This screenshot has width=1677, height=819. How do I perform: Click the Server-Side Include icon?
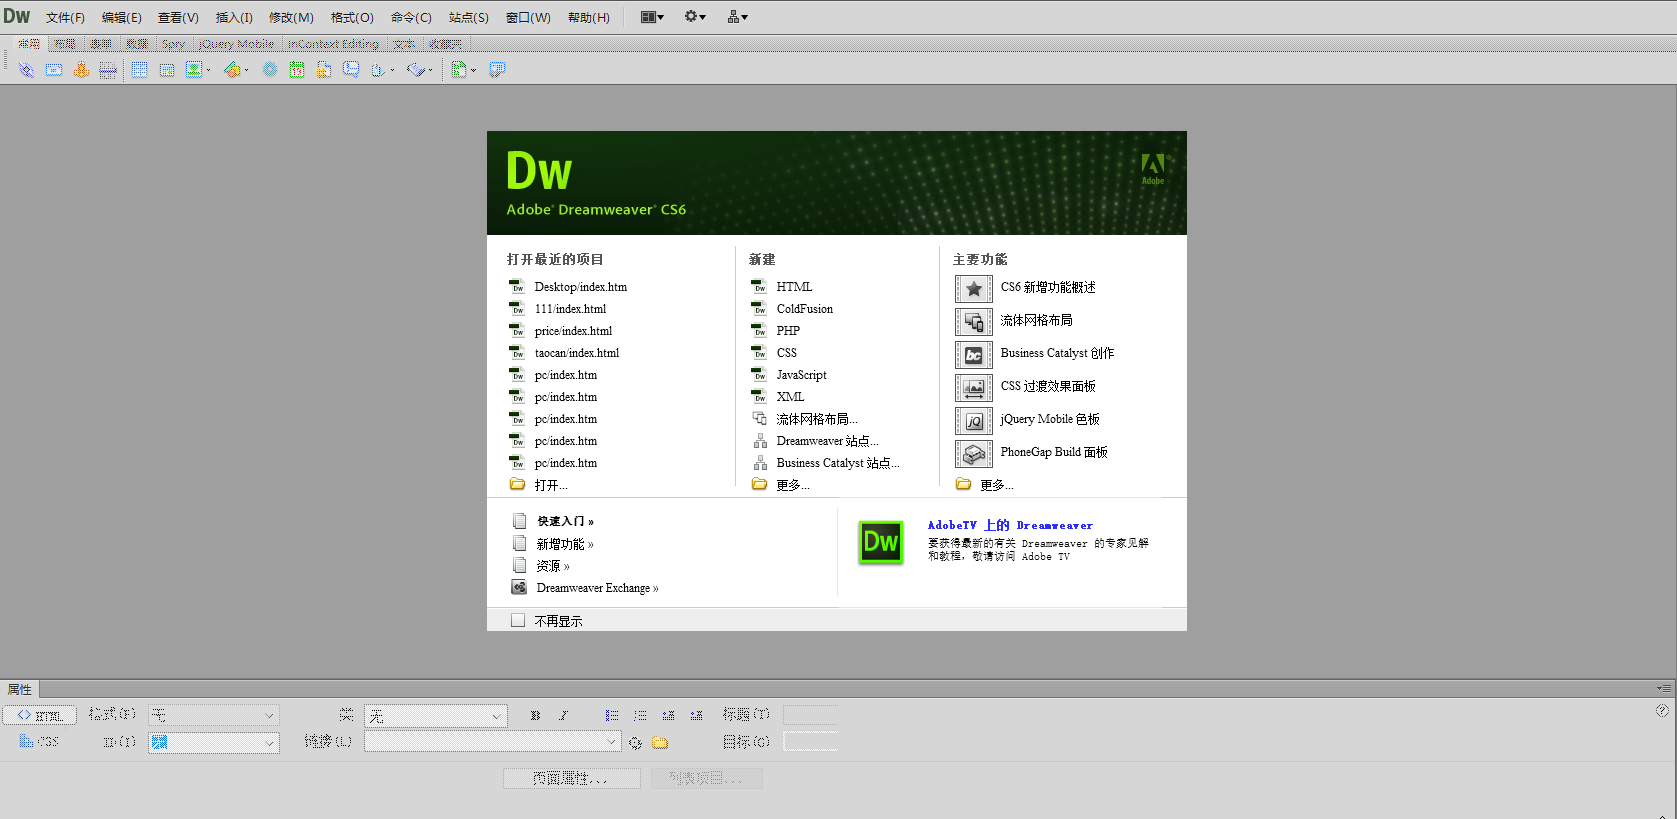tap(324, 70)
